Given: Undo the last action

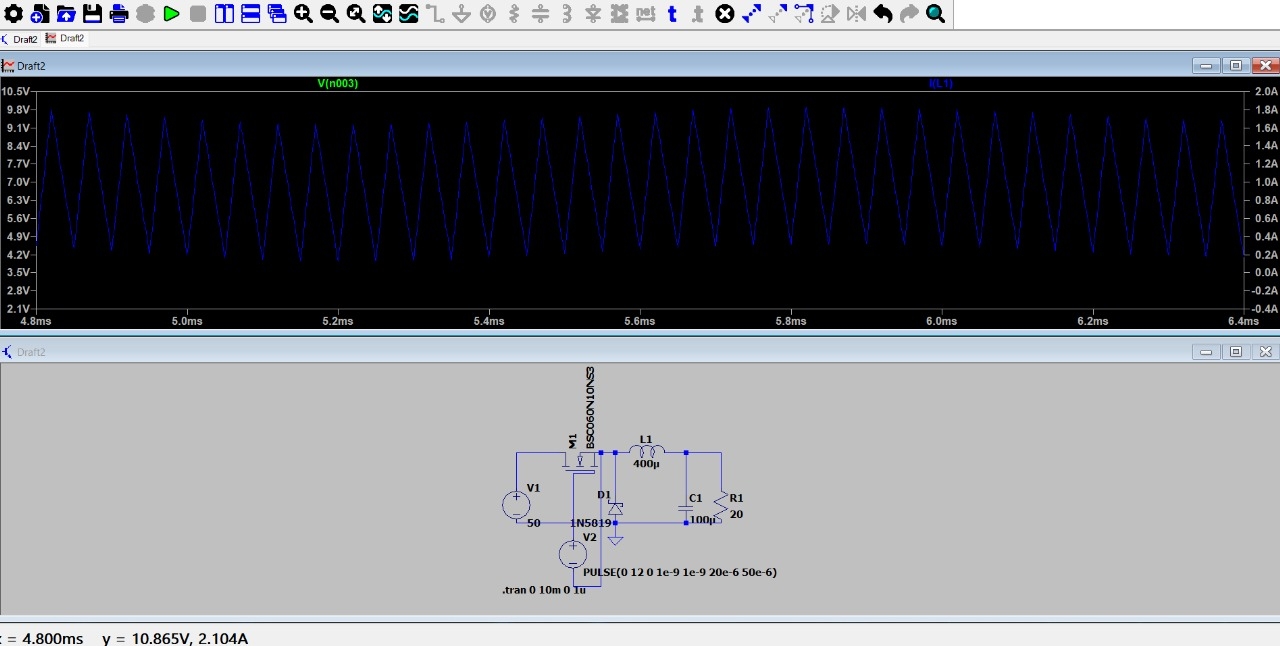Looking at the screenshot, I should [883, 14].
